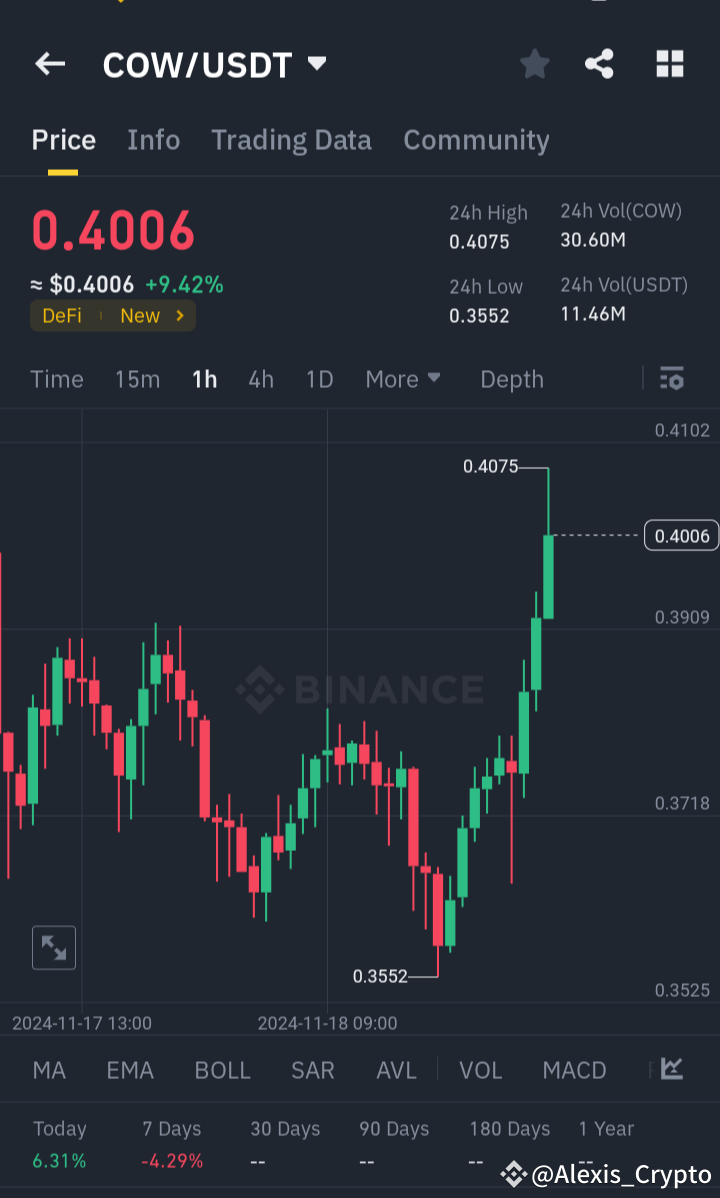Enable the VOL indicator
The width and height of the screenshot is (720, 1198).
click(x=481, y=1070)
